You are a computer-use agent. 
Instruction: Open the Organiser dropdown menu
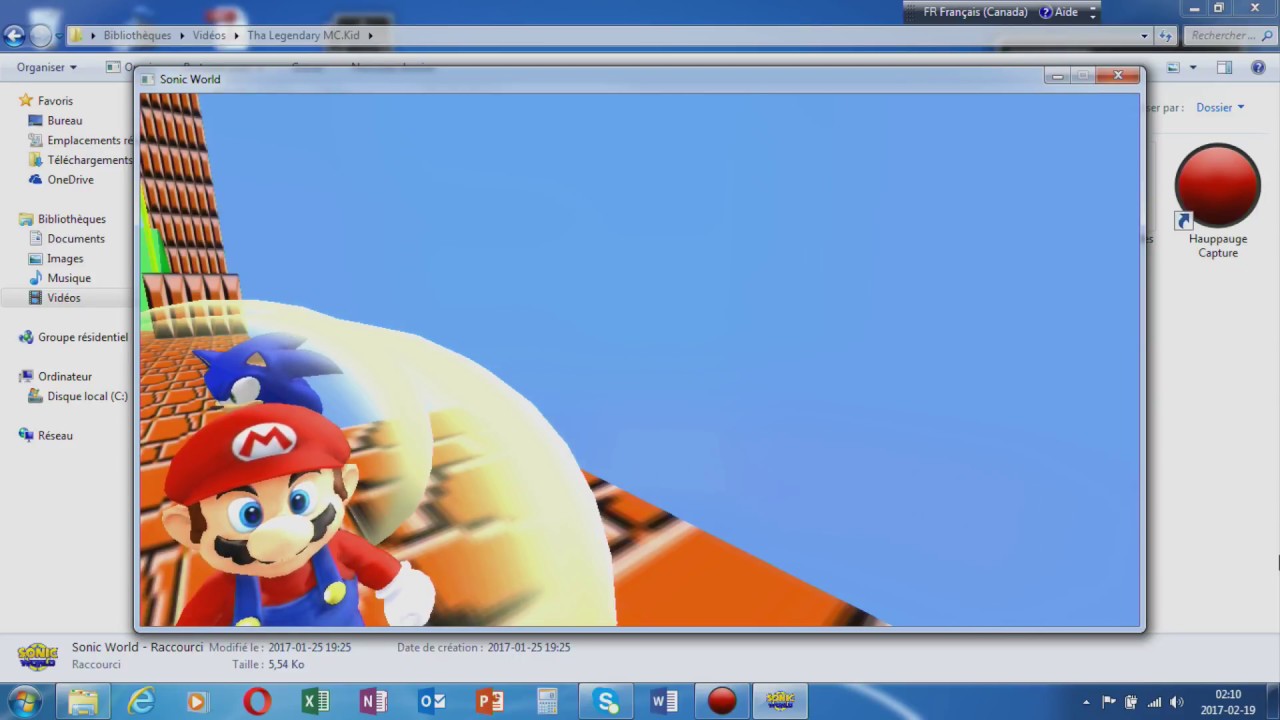pos(47,68)
